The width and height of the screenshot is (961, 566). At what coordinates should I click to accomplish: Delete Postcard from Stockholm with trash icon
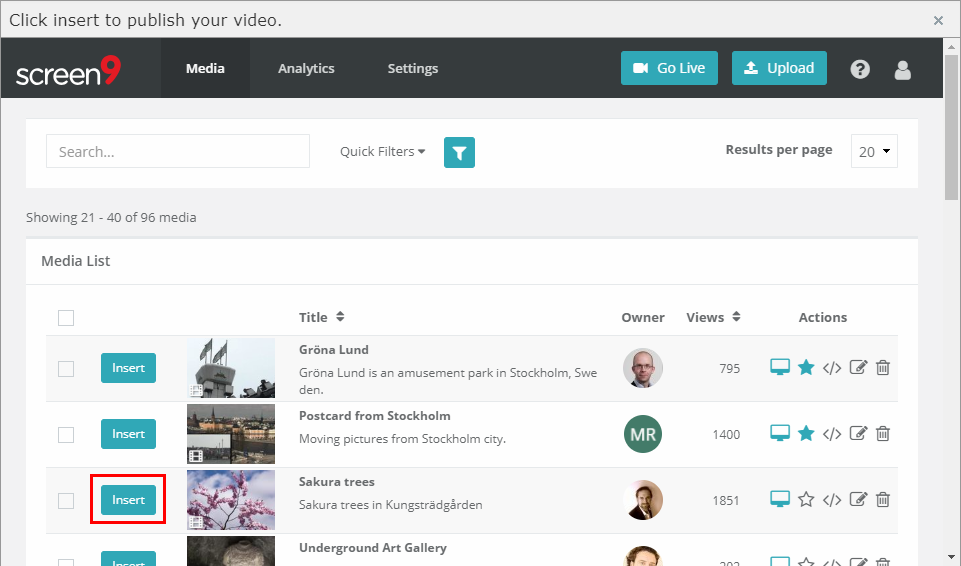(883, 434)
